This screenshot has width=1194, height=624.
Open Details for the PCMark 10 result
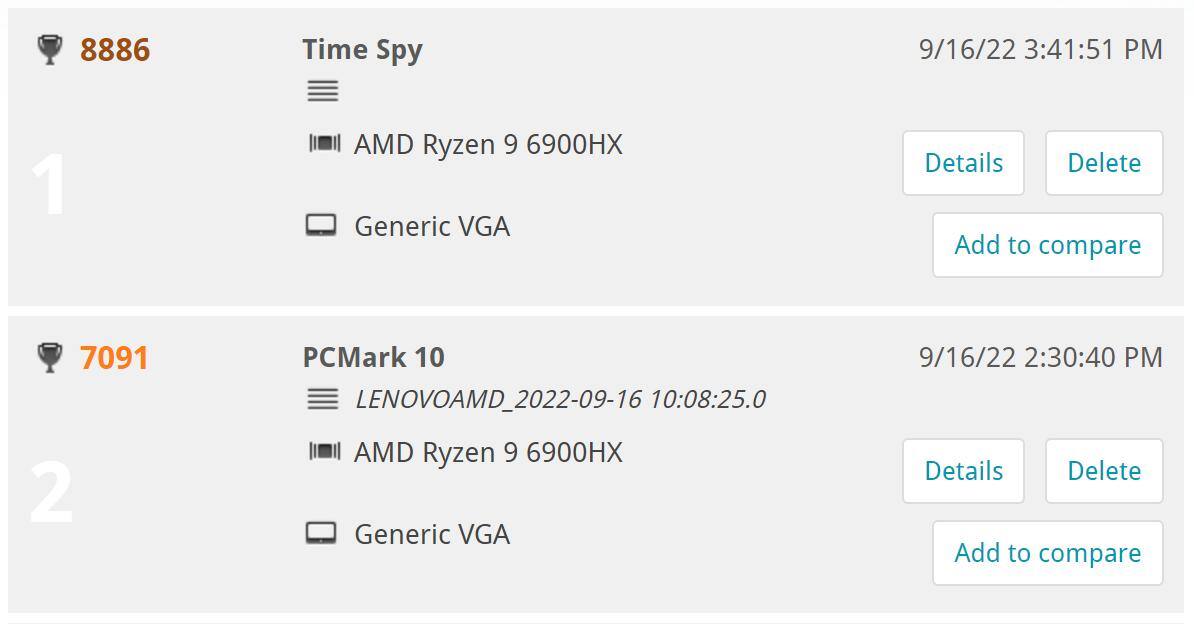point(963,471)
